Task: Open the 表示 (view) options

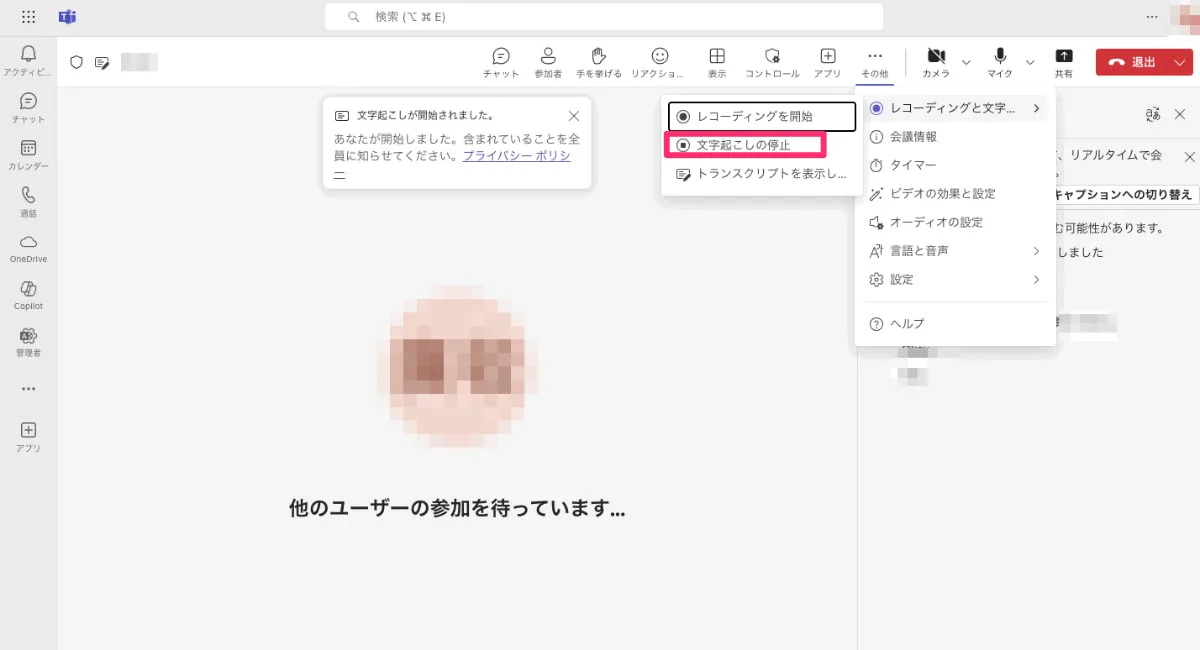Action: 717,61
